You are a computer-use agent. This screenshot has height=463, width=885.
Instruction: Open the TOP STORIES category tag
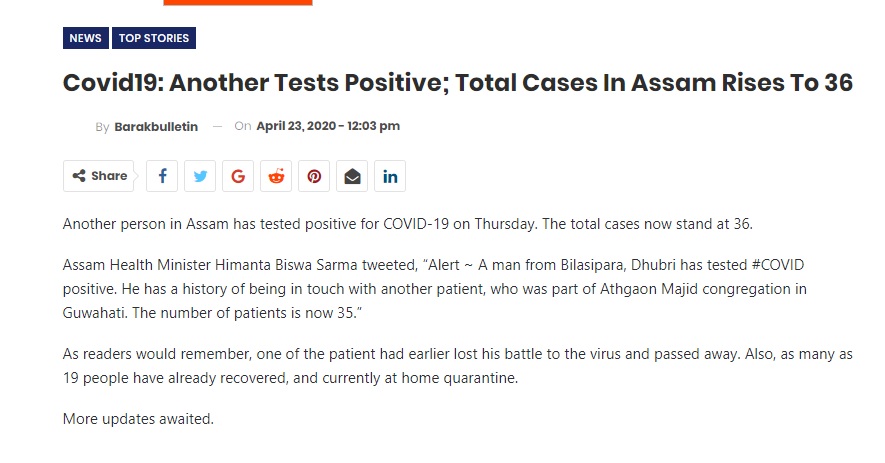(154, 38)
